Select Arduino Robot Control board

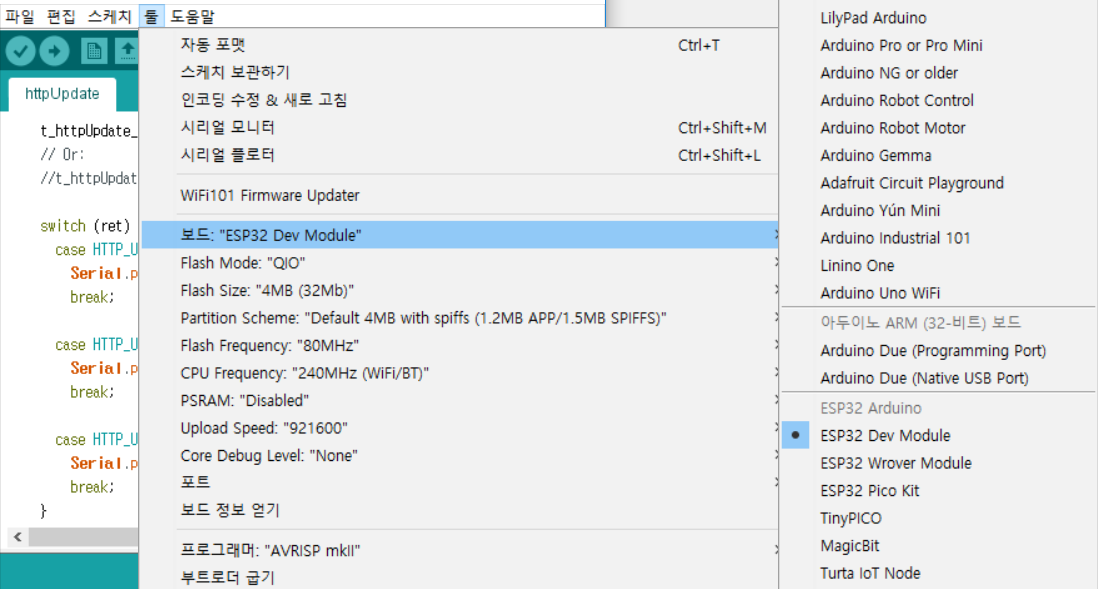point(938,100)
